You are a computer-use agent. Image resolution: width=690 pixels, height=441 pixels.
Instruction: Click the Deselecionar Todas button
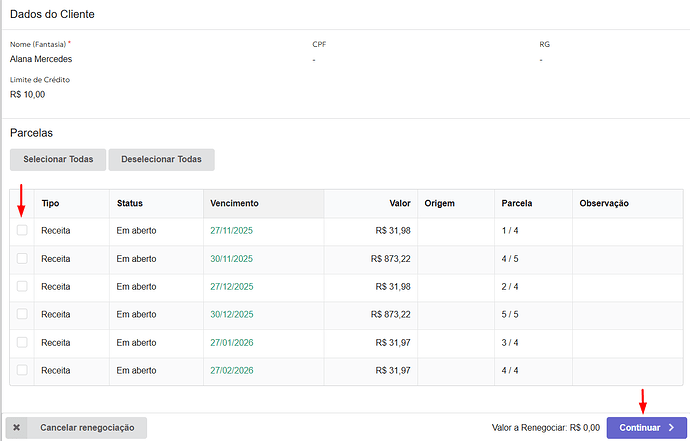(161, 159)
